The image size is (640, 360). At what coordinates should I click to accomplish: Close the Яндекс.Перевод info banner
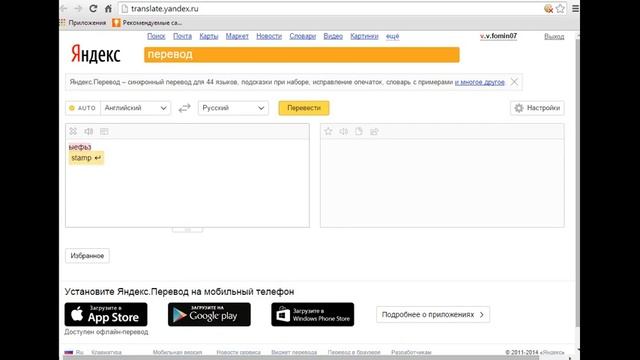tap(514, 82)
